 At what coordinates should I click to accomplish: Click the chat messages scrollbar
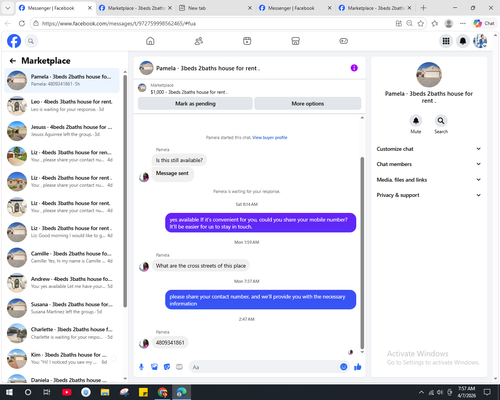362,253
